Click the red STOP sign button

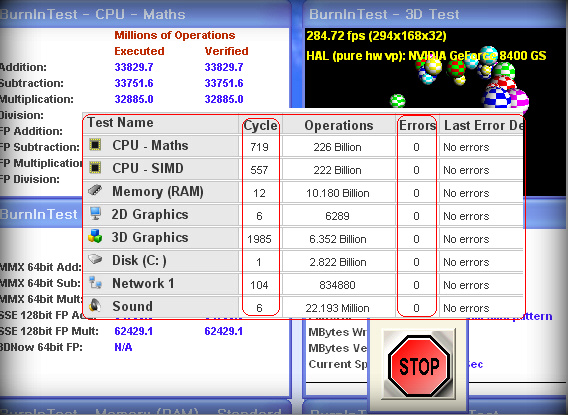pos(419,366)
